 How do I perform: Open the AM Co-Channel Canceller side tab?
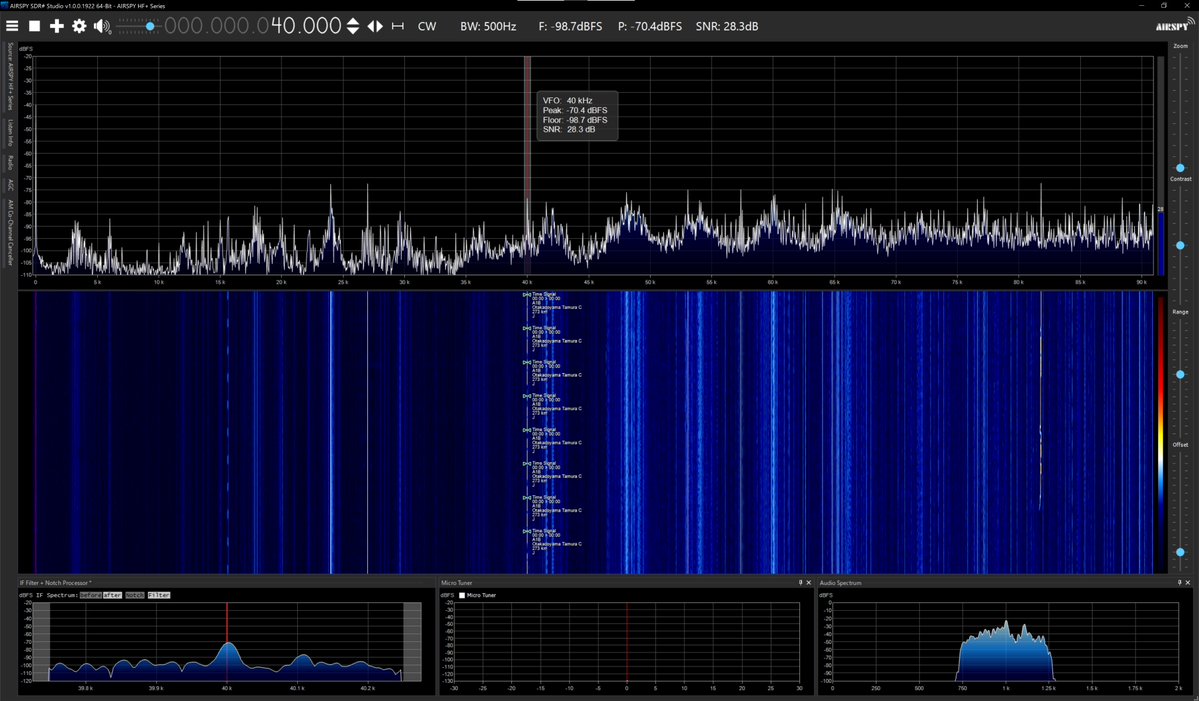(10, 232)
